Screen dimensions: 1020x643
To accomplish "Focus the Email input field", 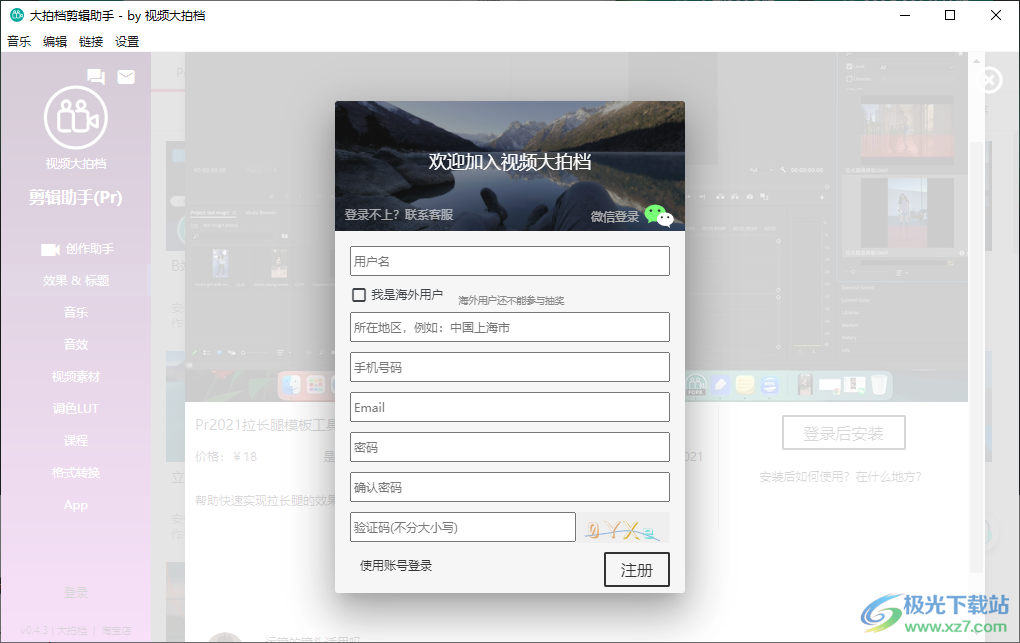I will (509, 407).
